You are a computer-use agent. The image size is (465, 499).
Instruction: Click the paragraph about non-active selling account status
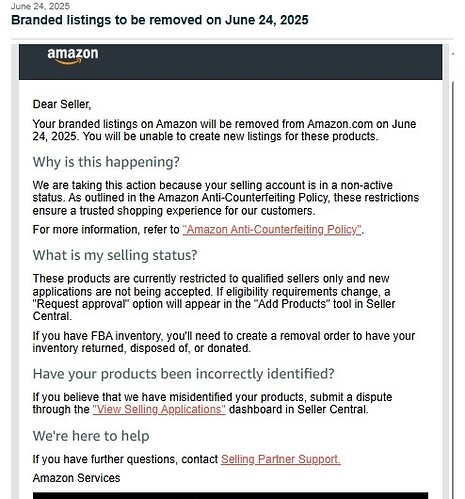click(226, 198)
